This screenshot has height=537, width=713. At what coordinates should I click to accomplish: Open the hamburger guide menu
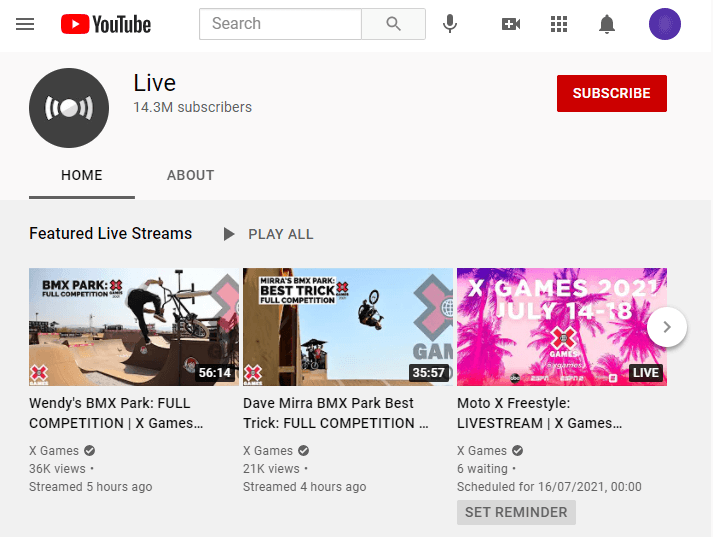25,24
